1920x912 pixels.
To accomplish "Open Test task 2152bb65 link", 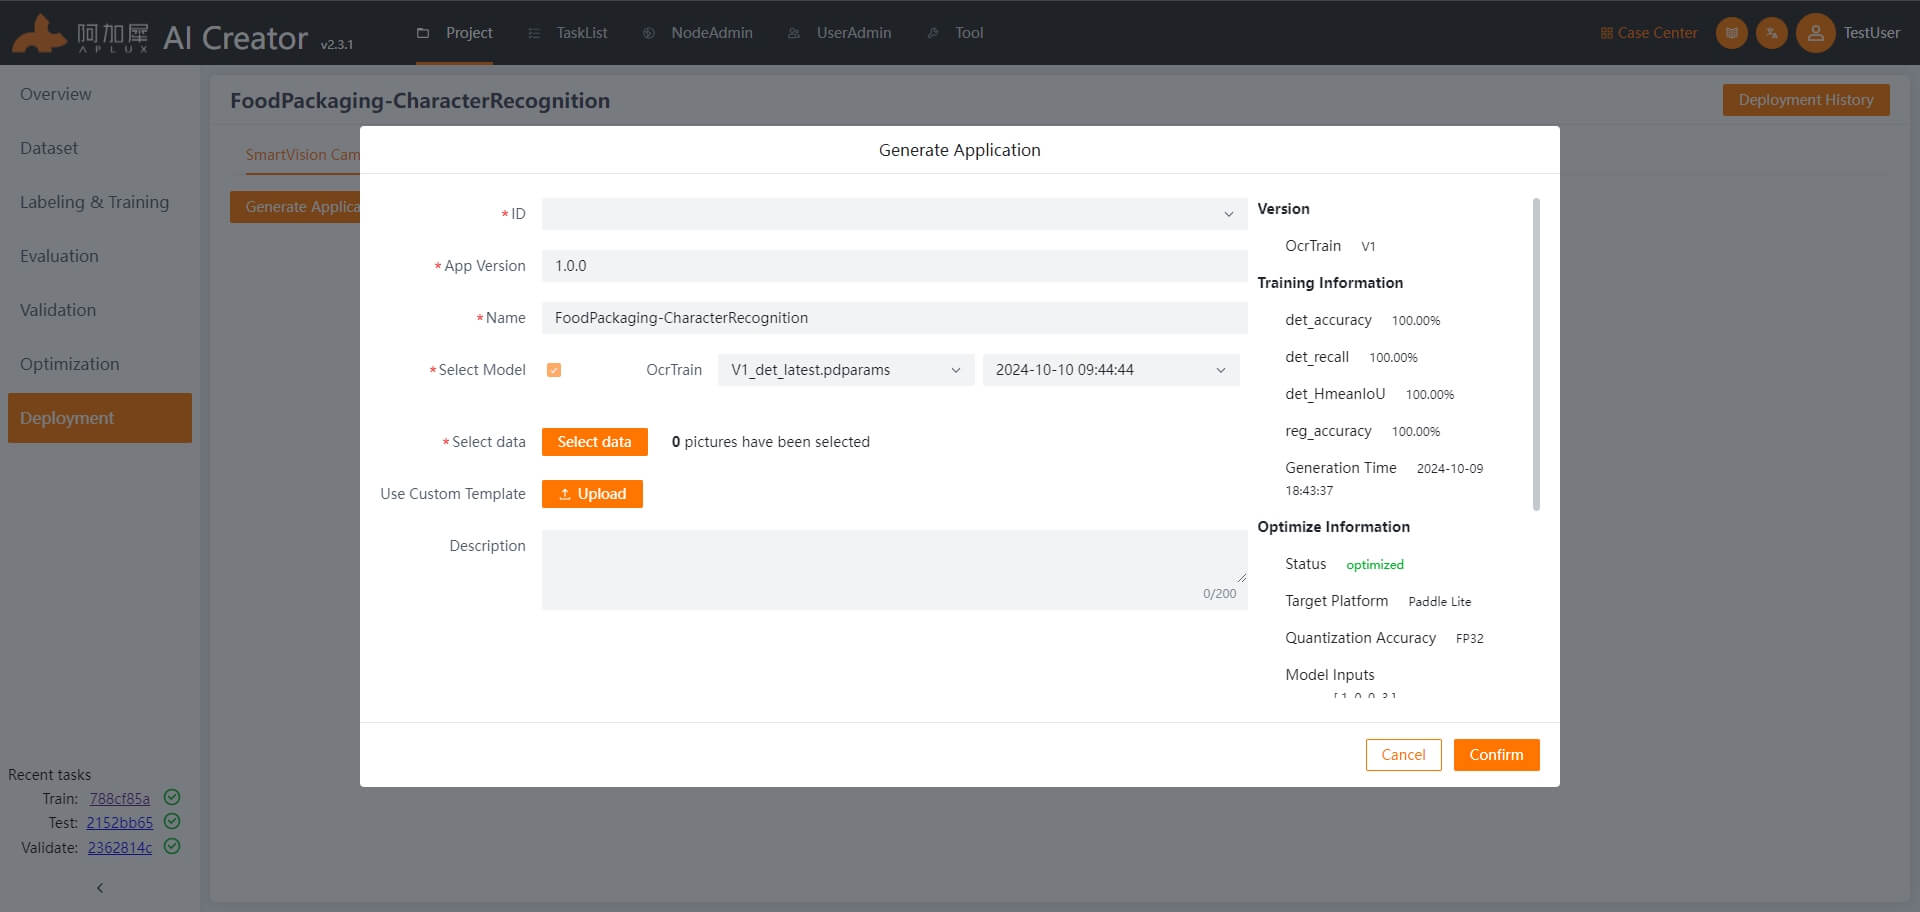I will pyautogui.click(x=120, y=822).
